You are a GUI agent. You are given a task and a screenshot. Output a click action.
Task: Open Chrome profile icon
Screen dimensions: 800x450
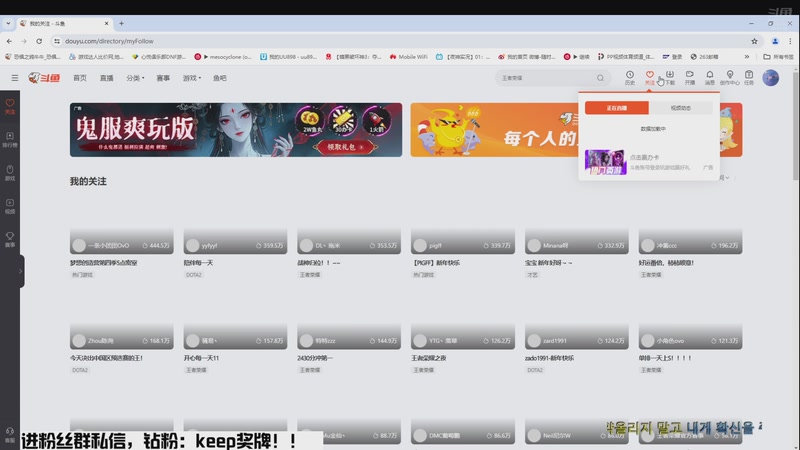[775, 41]
